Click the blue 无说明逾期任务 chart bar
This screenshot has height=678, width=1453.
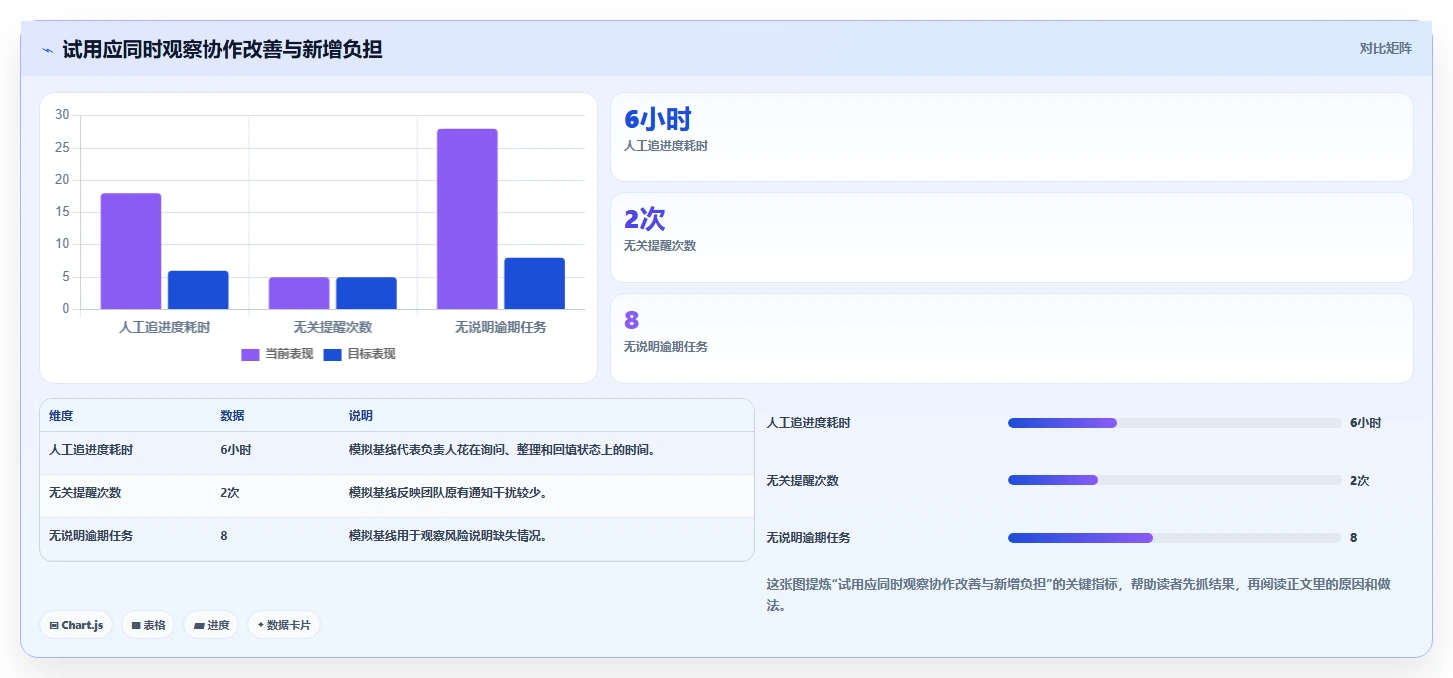tap(534, 283)
